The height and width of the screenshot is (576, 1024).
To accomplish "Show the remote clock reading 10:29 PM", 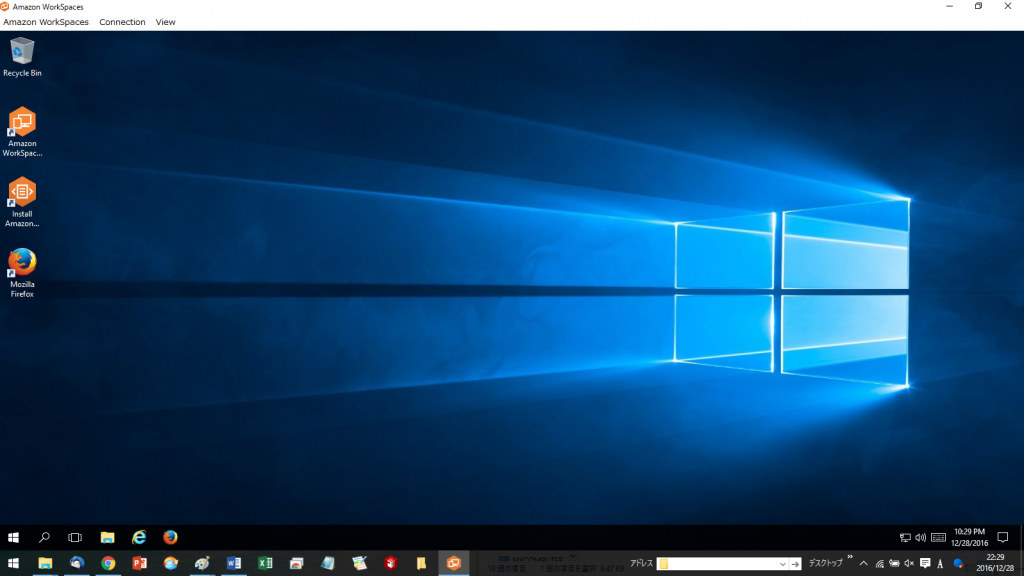I will (970, 537).
